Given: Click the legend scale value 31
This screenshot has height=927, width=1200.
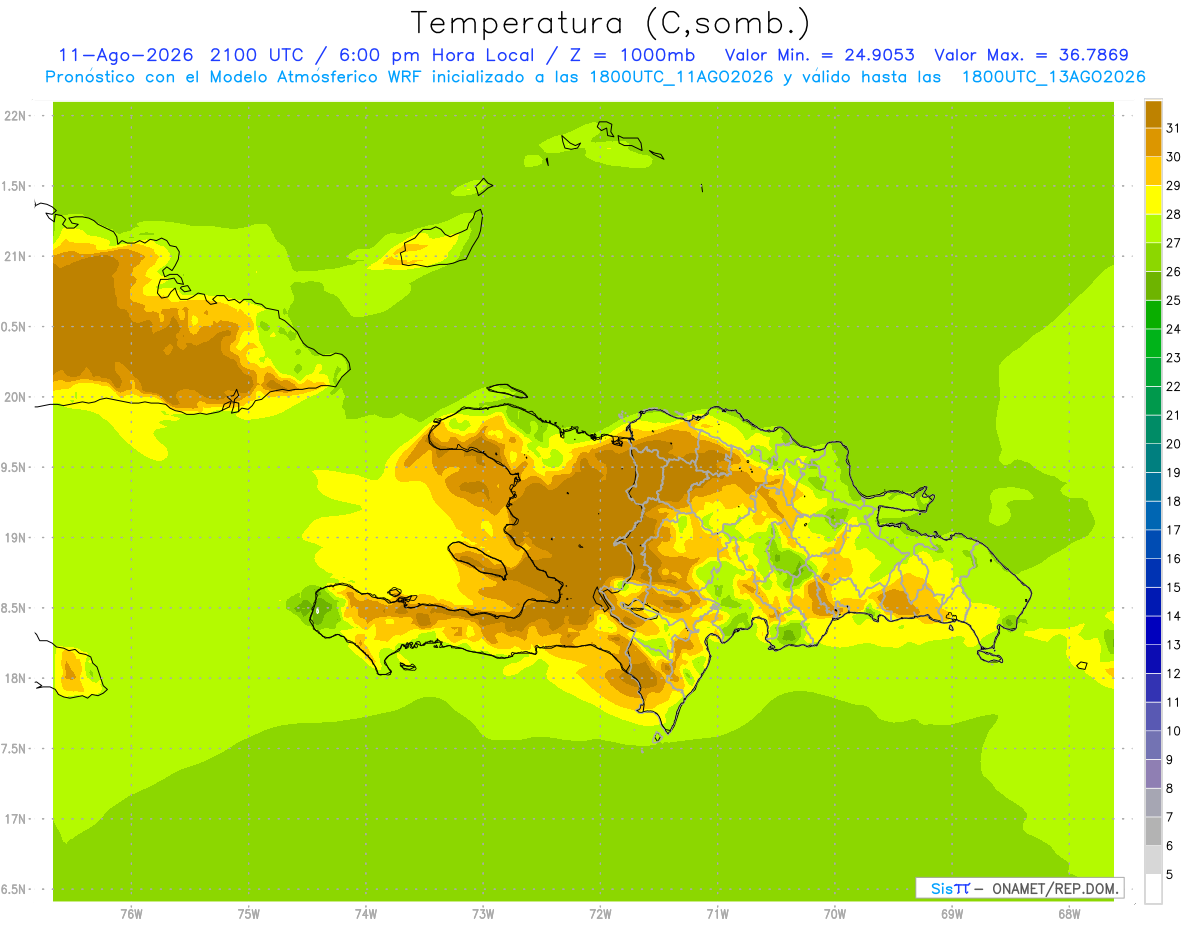Looking at the screenshot, I should click(x=1174, y=128).
